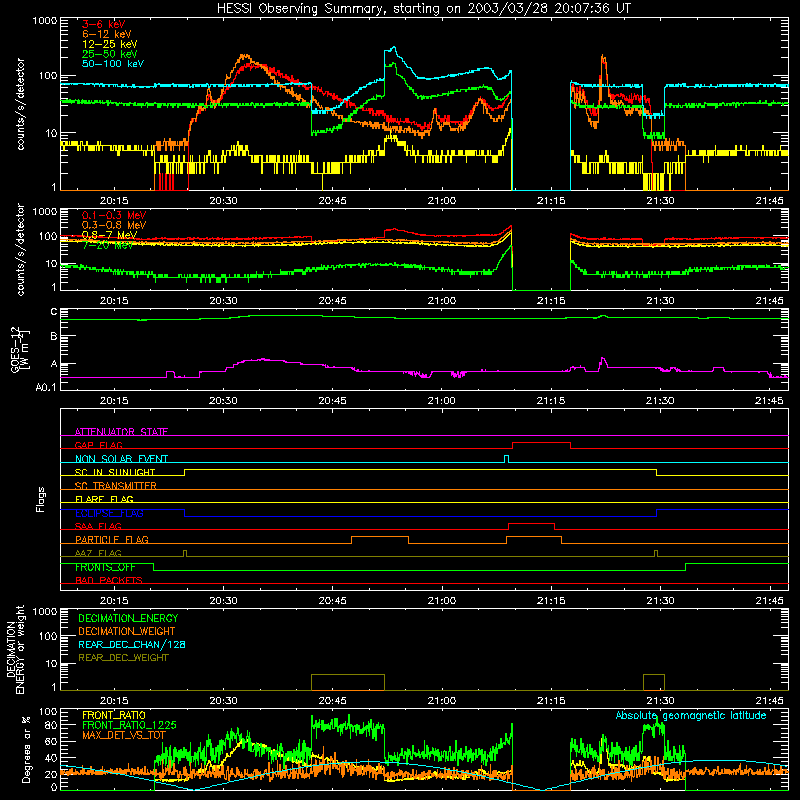Select the DECIMATION_ENERGY legend label

click(x=128, y=618)
